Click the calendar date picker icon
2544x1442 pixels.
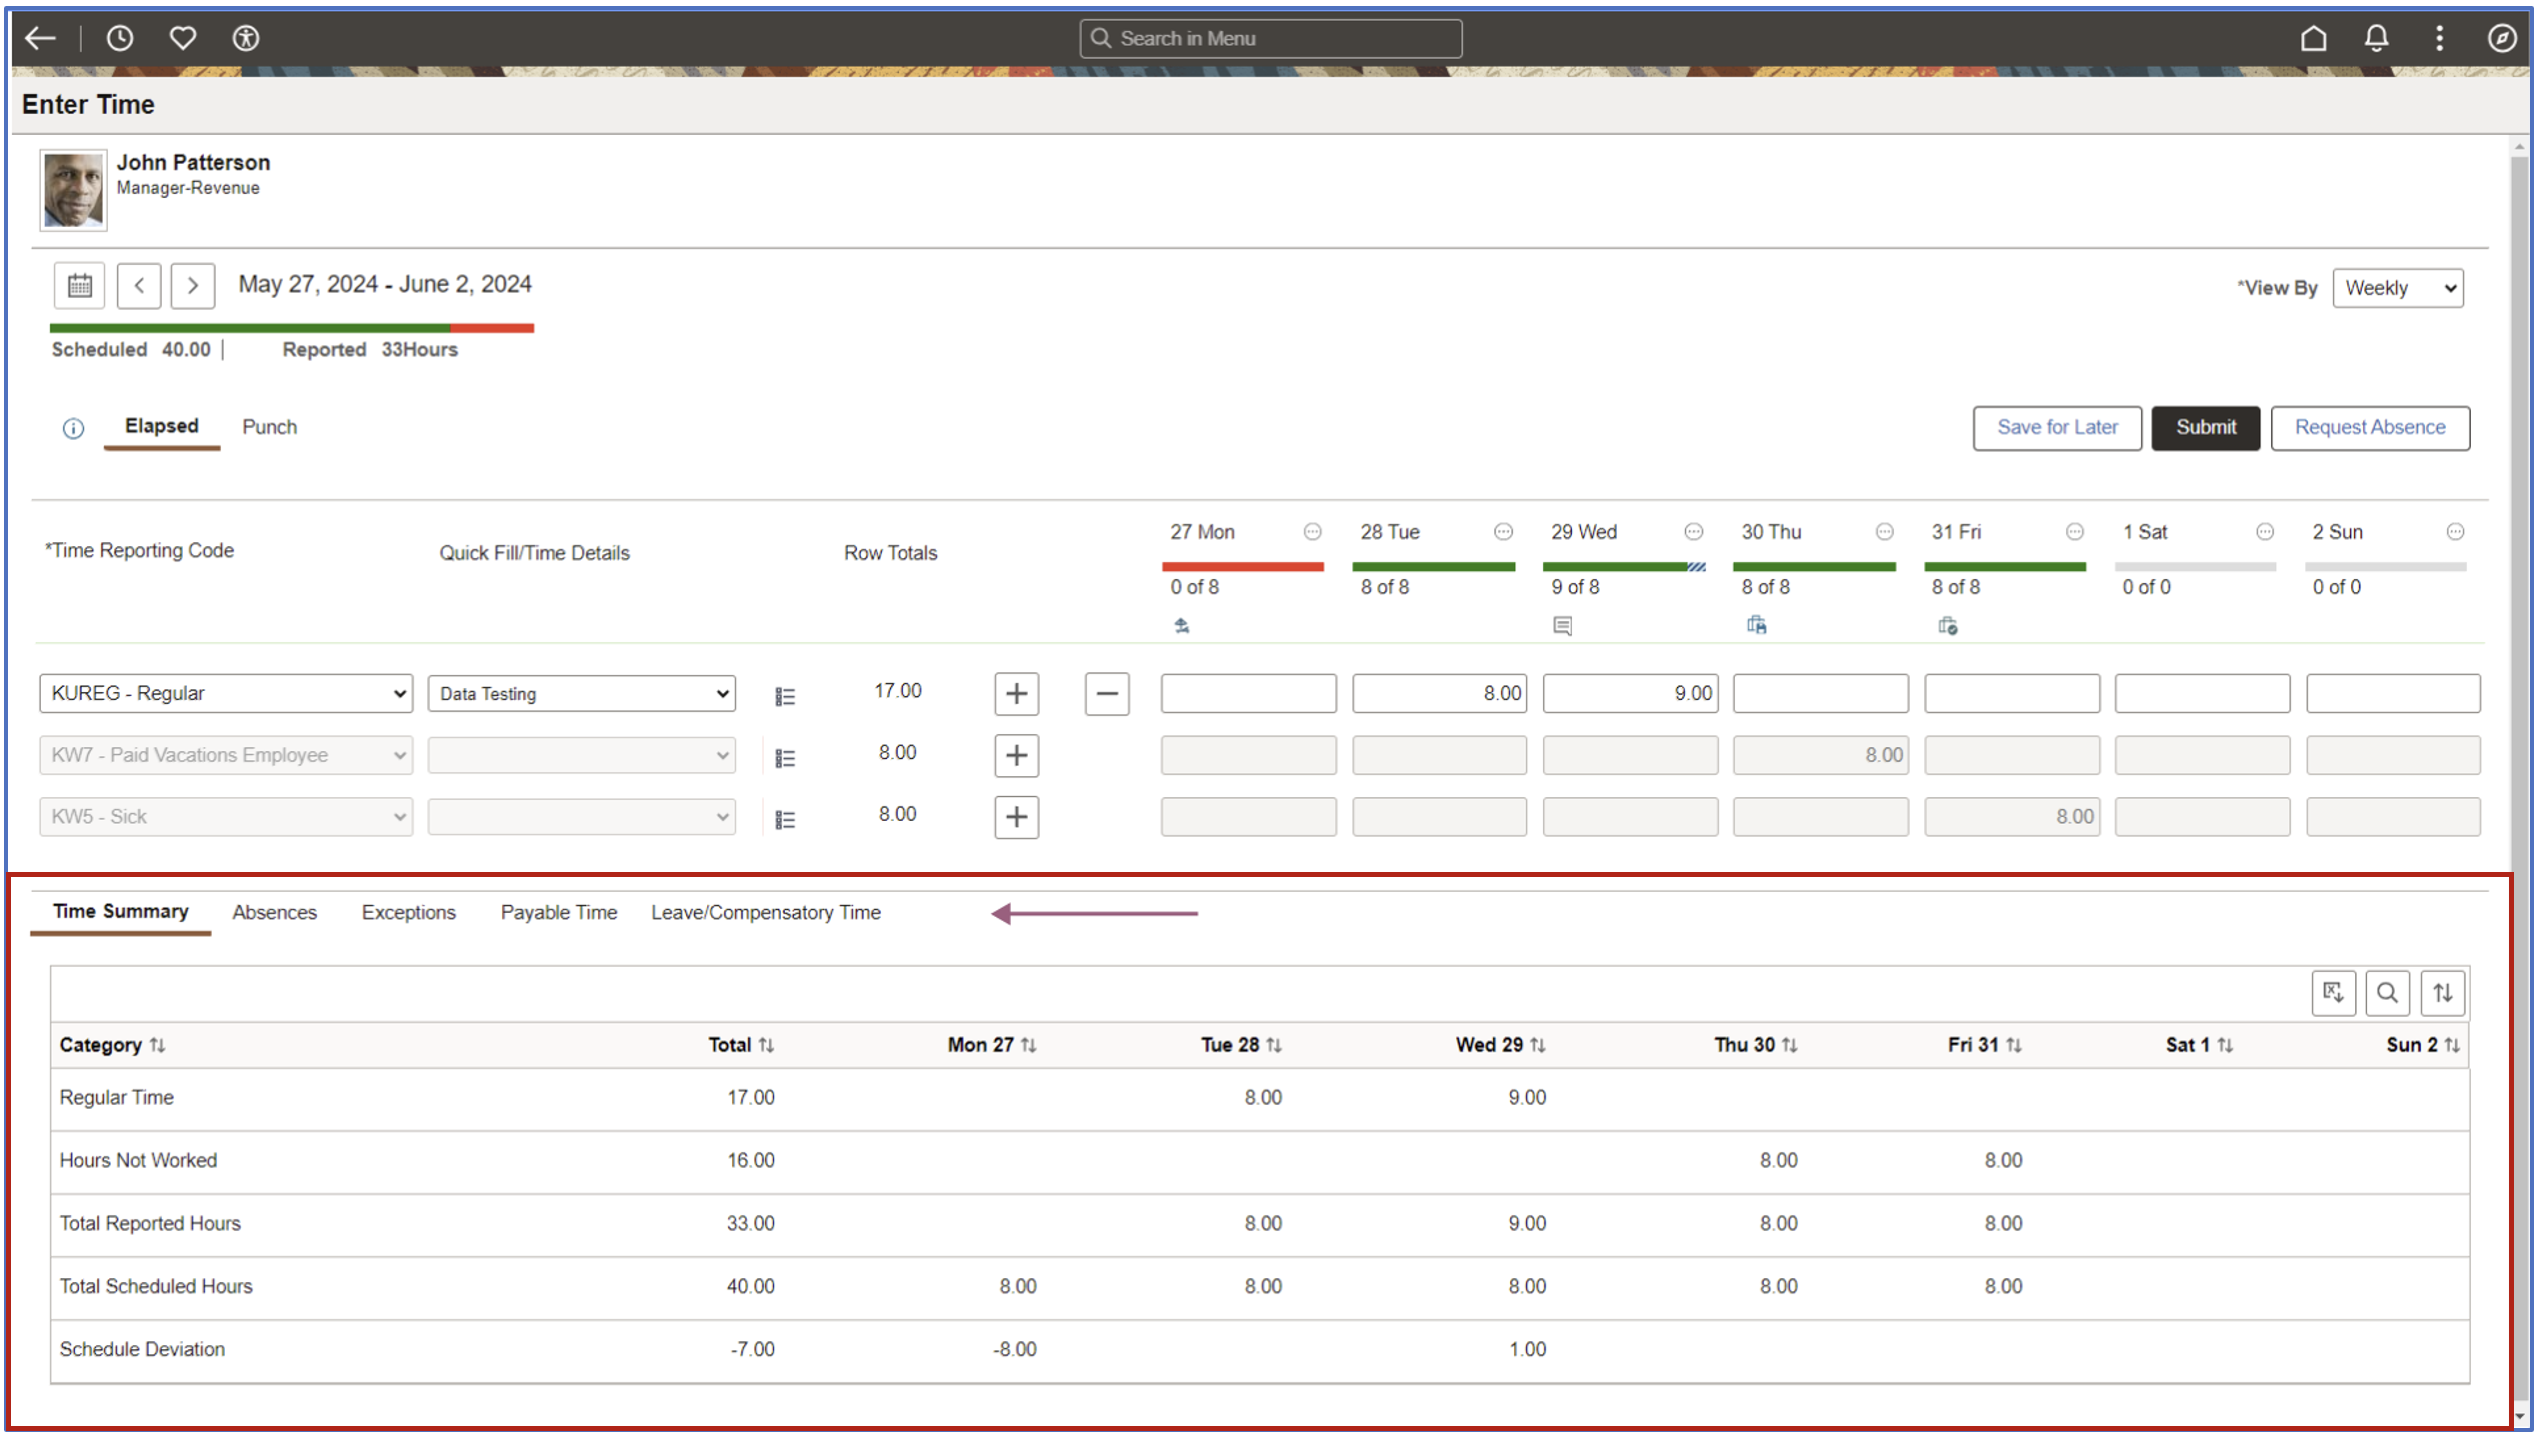(80, 286)
